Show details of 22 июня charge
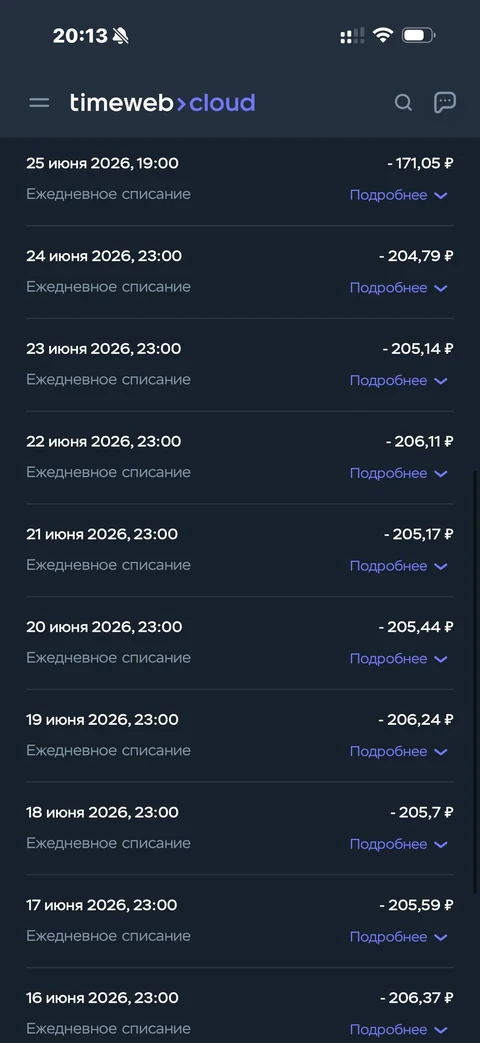Screen dimensions: 480x1043 399,473
